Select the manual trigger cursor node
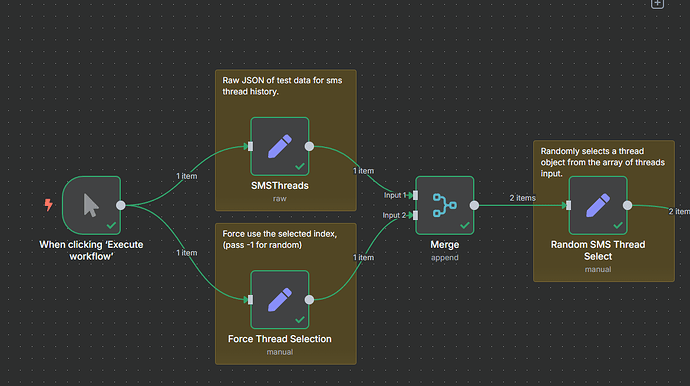Viewport: 690px width, 386px height. click(x=92, y=205)
